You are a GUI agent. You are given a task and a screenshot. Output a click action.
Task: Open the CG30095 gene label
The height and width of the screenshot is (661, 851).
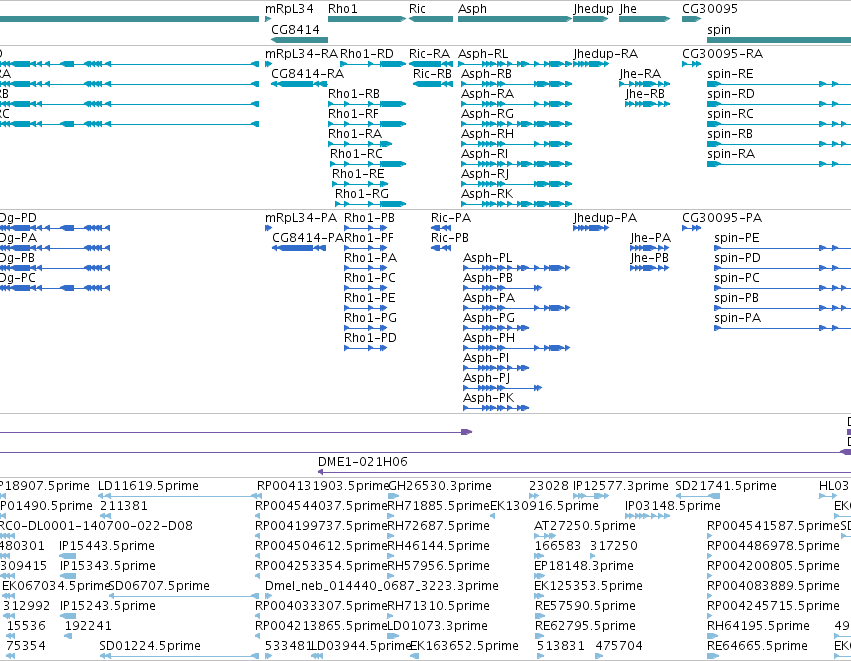click(x=710, y=9)
